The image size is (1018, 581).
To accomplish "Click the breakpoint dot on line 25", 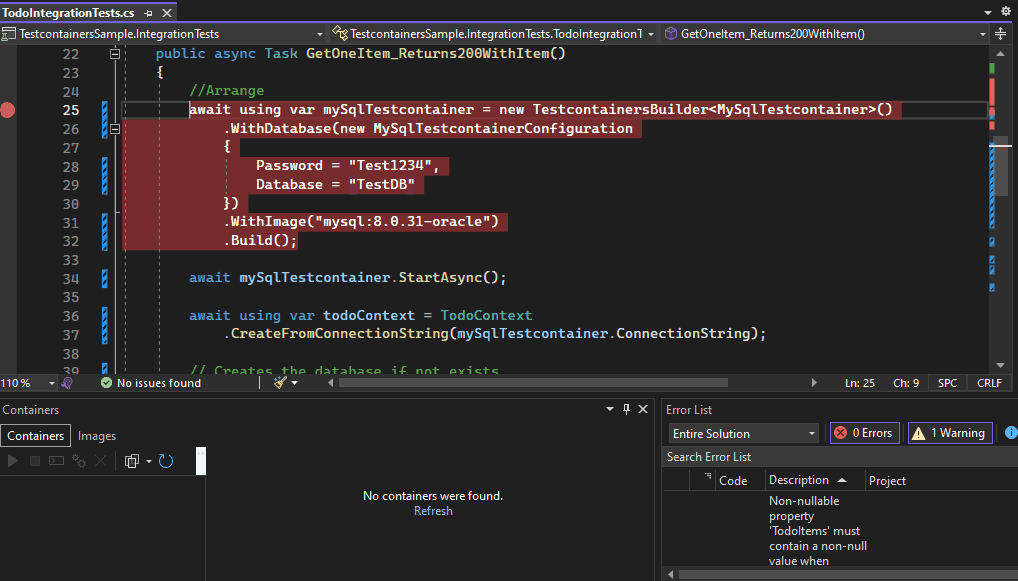I will click(x=7, y=110).
